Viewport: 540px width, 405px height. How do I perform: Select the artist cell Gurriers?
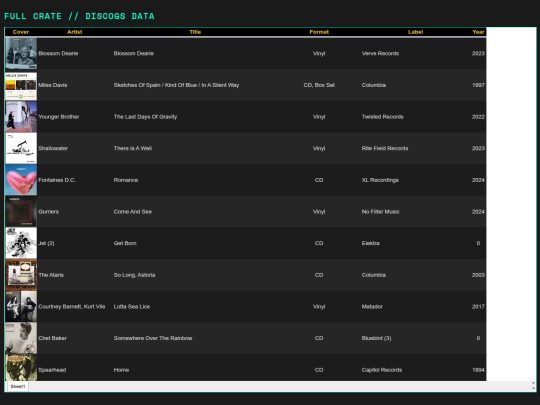[x=49, y=212]
